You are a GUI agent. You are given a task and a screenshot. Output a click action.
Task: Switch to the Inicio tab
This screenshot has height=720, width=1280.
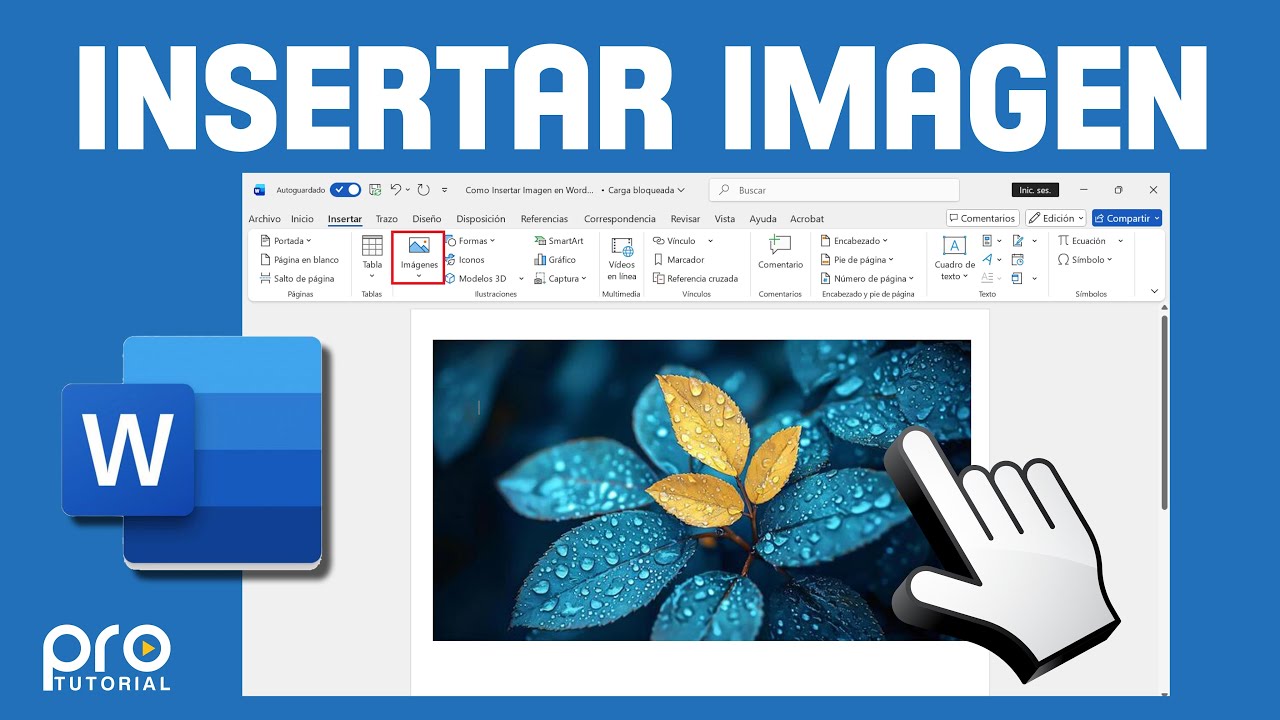tap(302, 219)
